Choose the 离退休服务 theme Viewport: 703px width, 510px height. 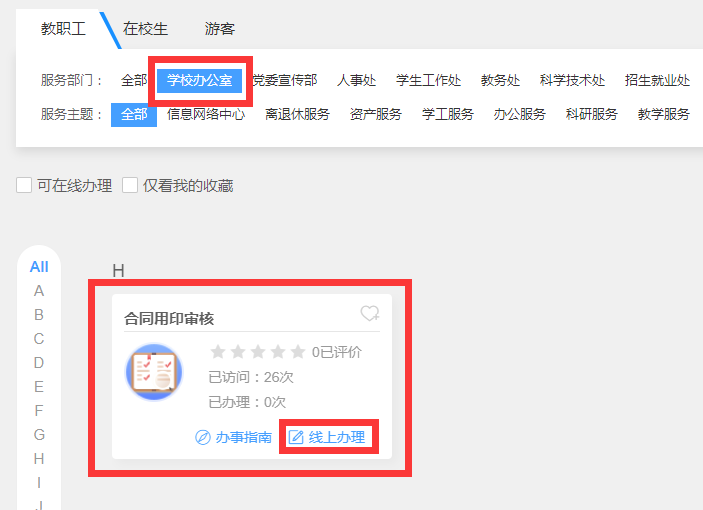(x=298, y=114)
